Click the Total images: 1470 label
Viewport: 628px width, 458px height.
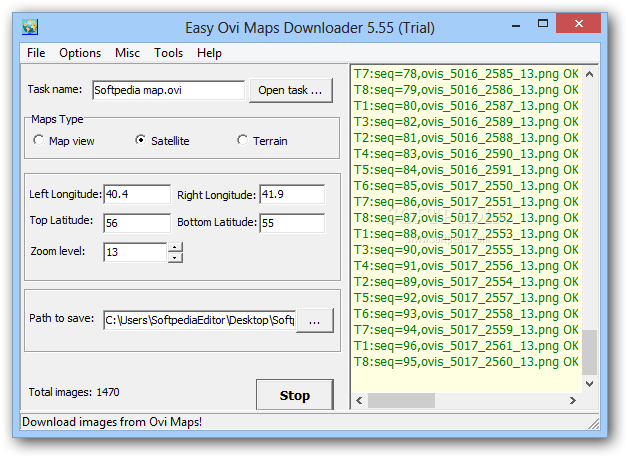(74, 392)
